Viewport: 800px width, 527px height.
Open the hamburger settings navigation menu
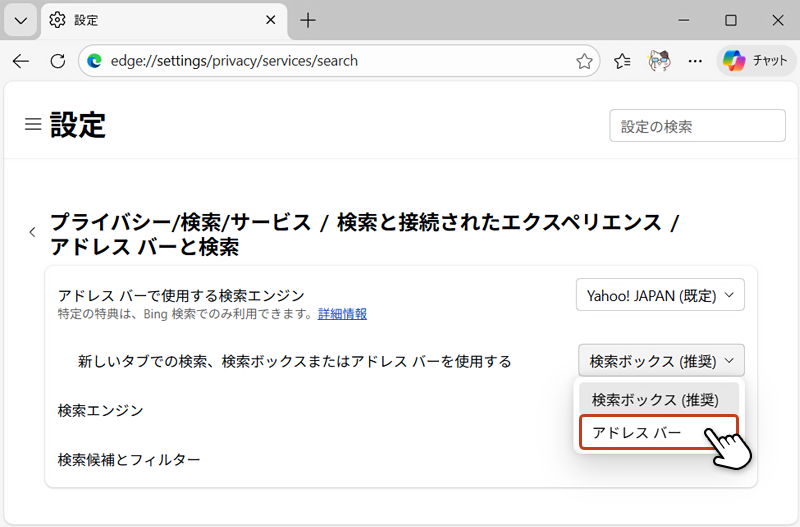click(33, 125)
